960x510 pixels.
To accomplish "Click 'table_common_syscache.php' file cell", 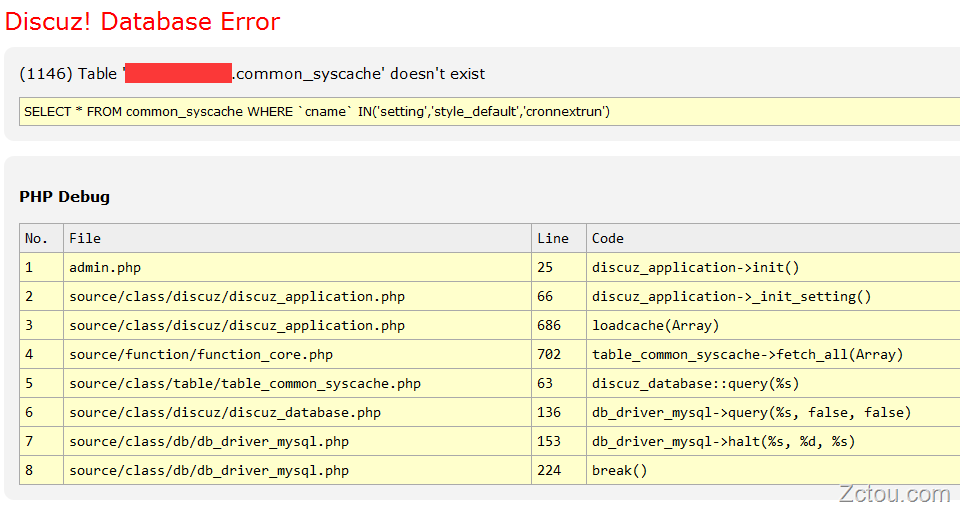I will tap(298, 383).
